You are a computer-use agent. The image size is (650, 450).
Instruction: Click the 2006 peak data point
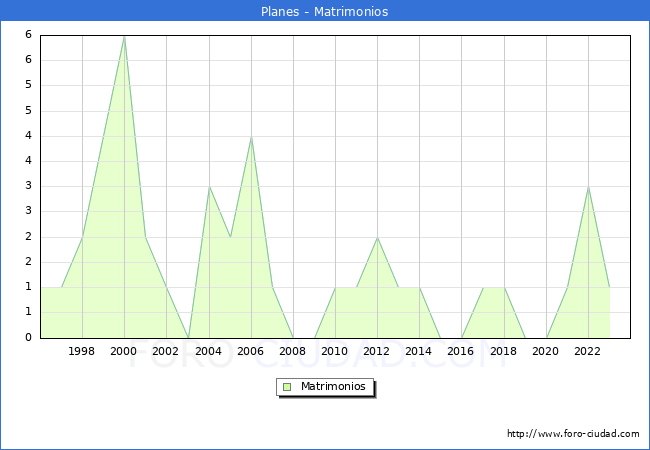point(251,137)
